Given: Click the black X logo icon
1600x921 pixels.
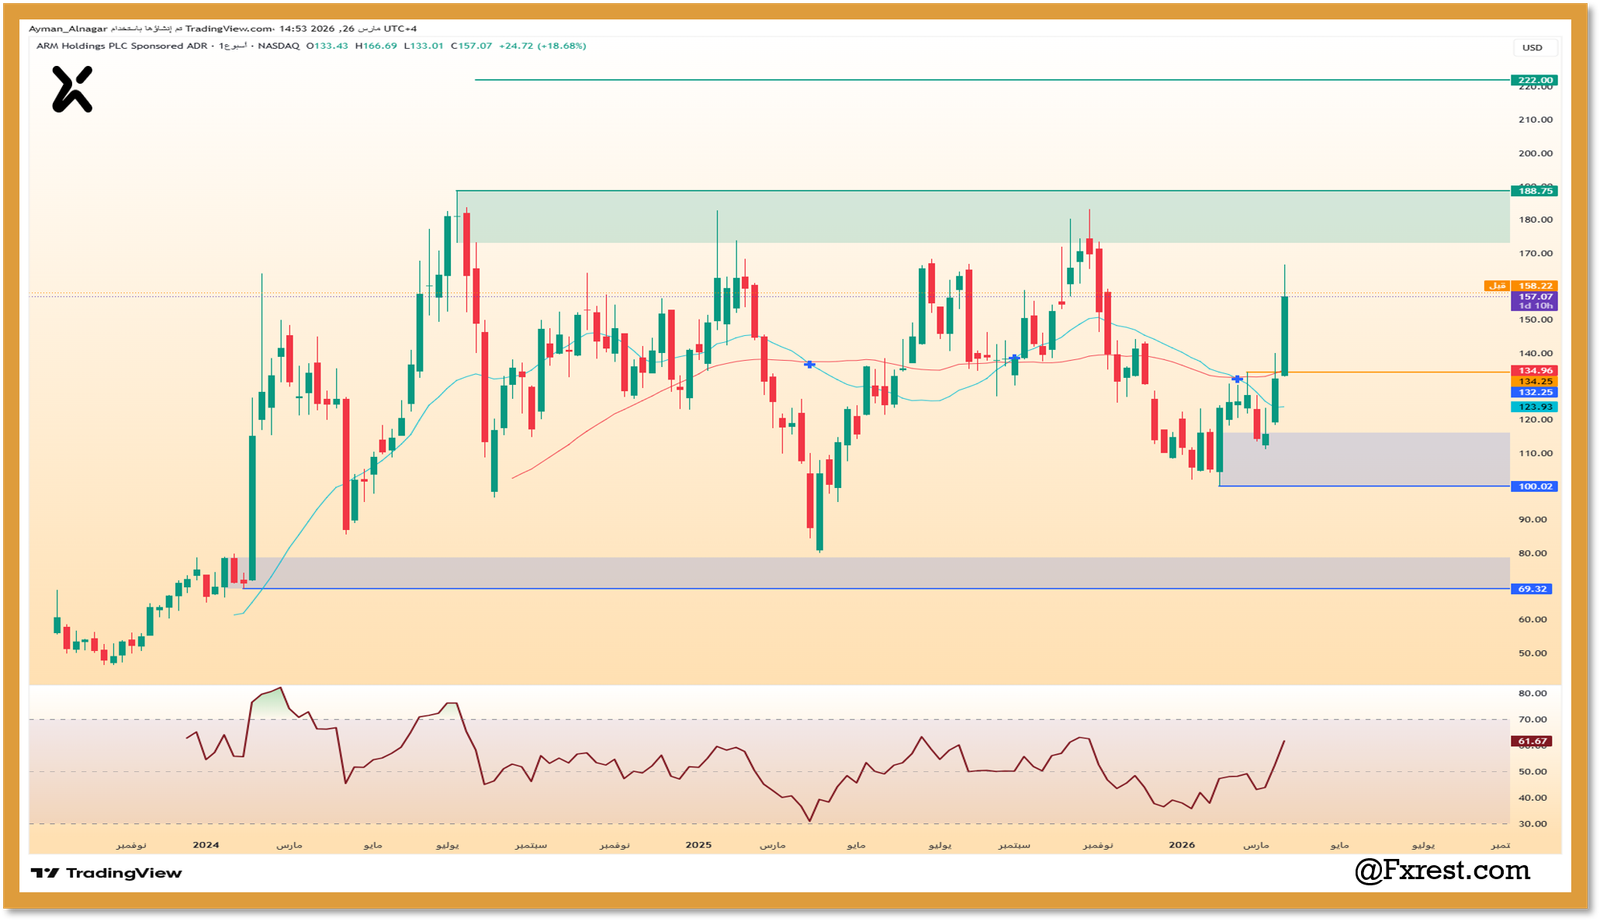Looking at the screenshot, I should (x=72, y=89).
